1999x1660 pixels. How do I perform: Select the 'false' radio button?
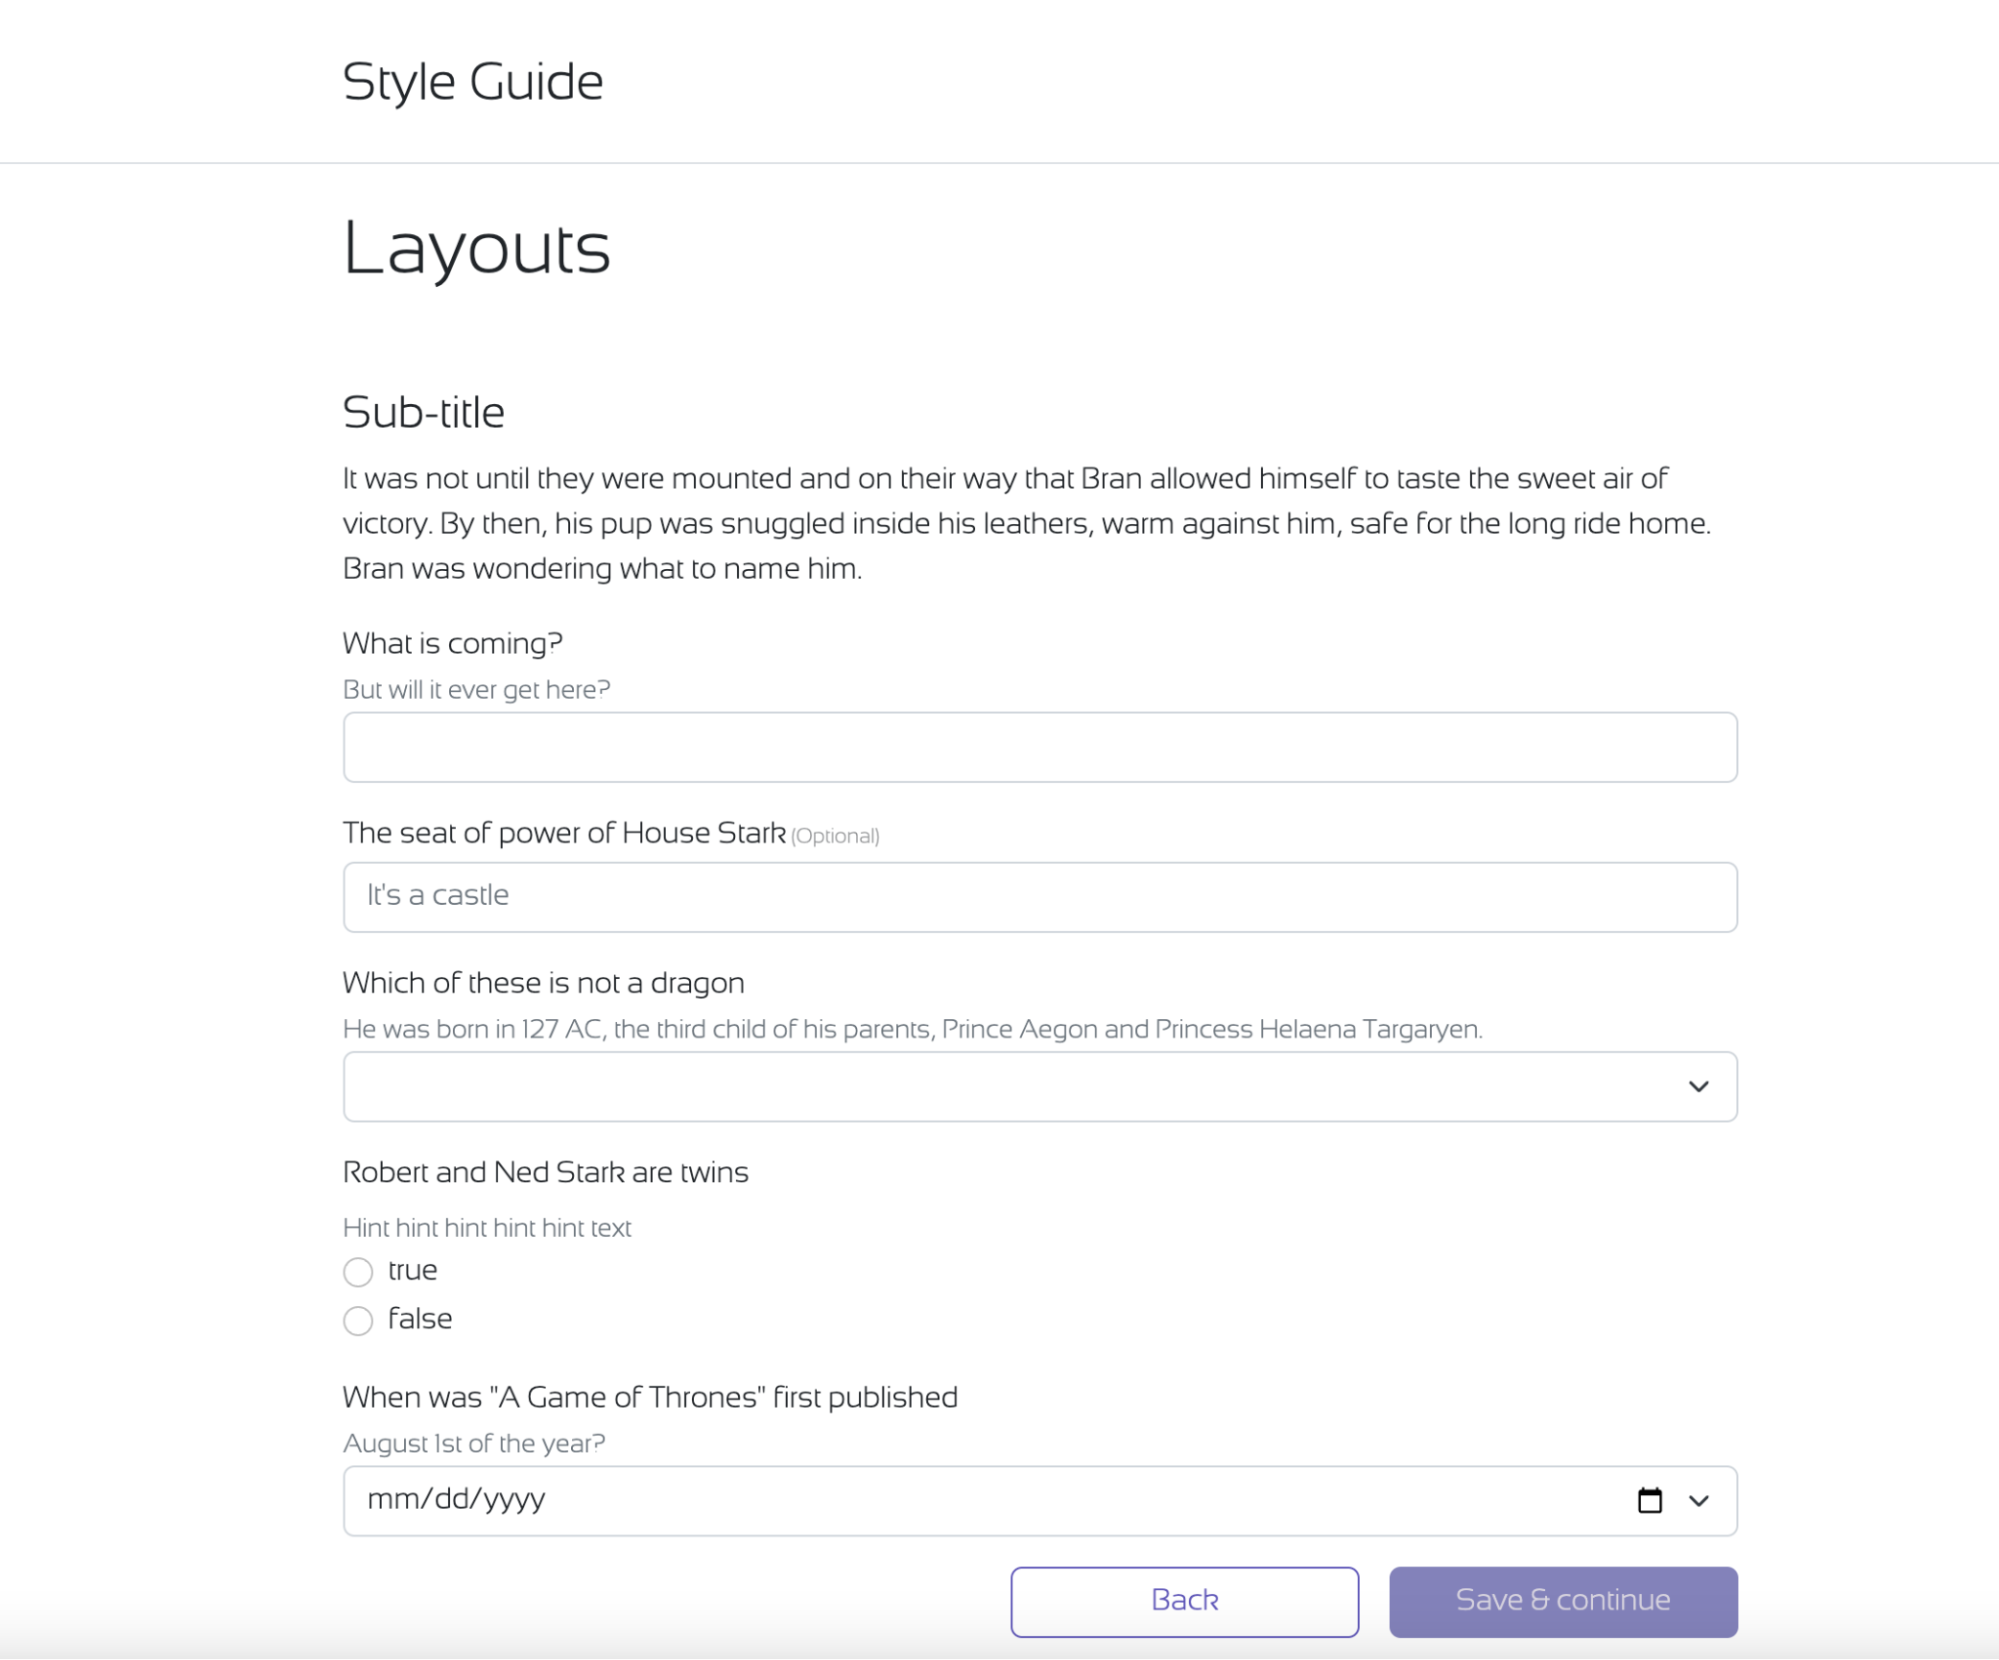click(x=358, y=1321)
